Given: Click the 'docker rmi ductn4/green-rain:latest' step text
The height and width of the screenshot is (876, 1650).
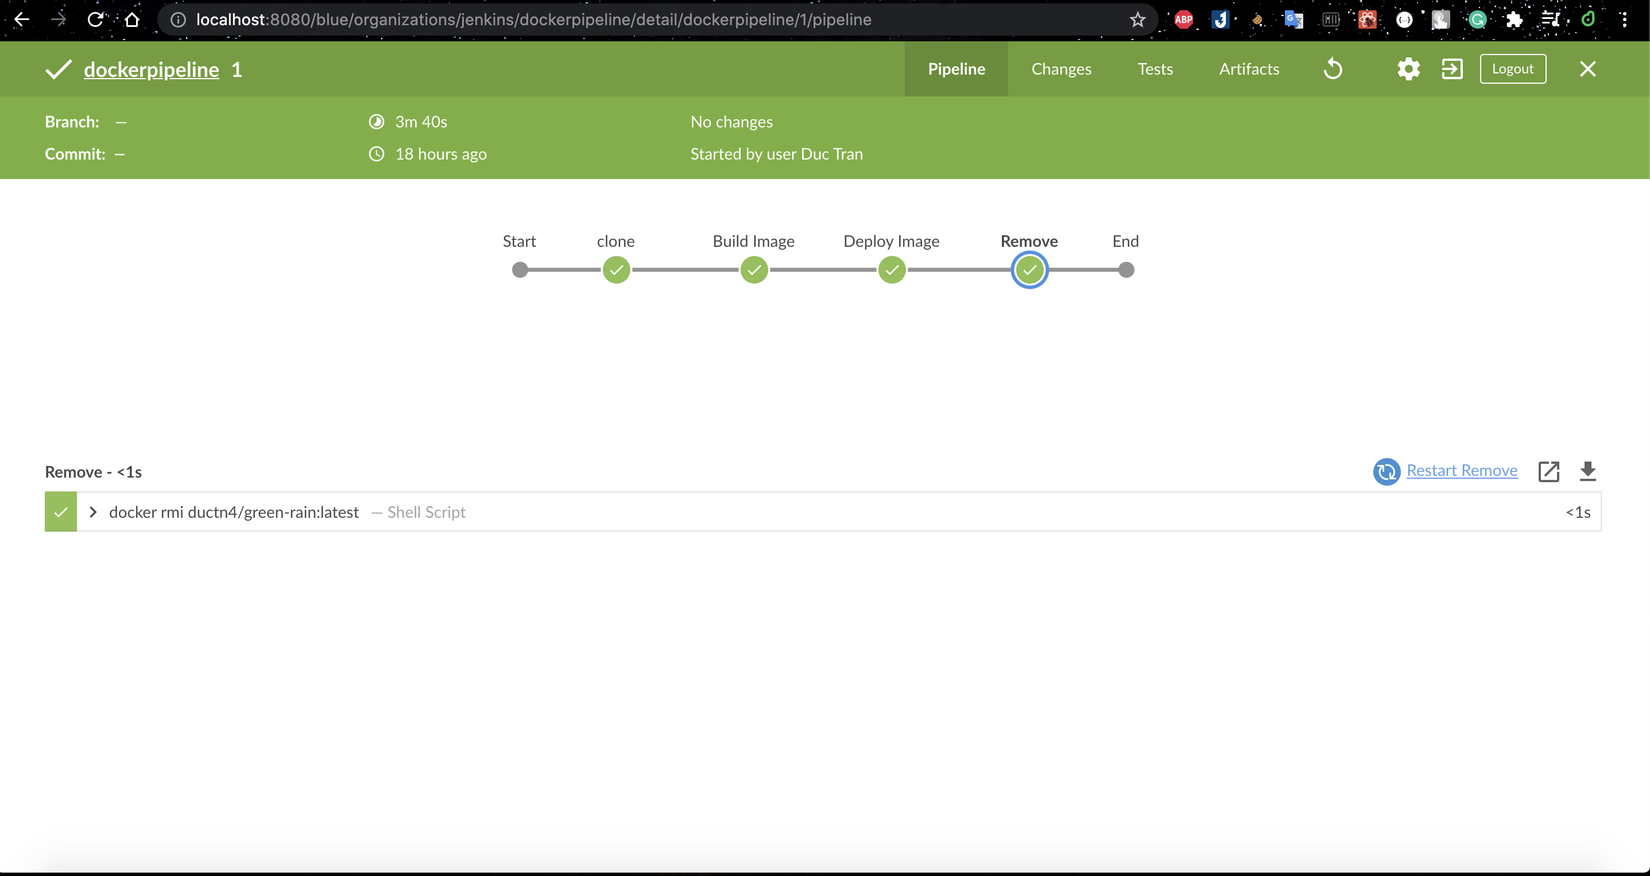Looking at the screenshot, I should pos(234,512).
